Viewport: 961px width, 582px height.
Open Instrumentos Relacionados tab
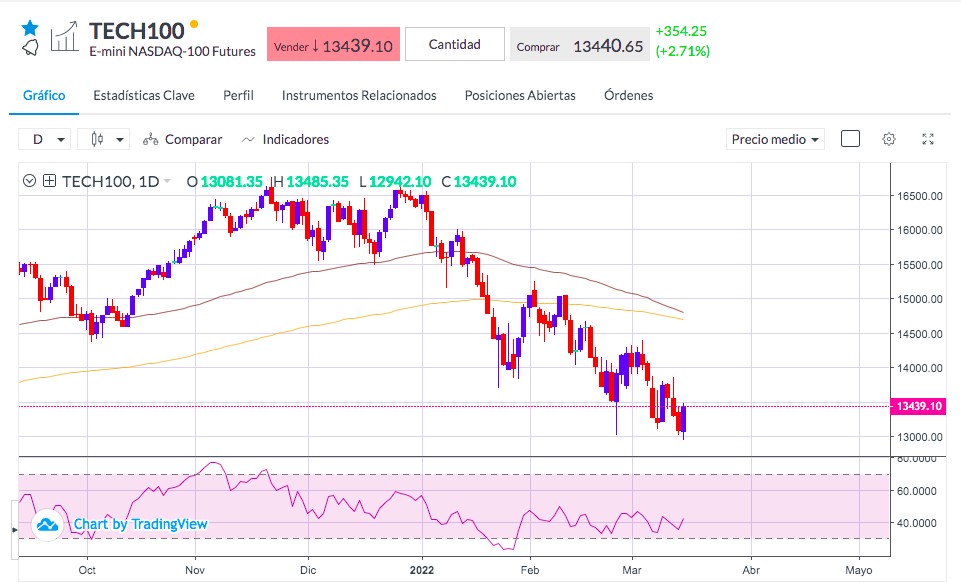[x=359, y=96]
